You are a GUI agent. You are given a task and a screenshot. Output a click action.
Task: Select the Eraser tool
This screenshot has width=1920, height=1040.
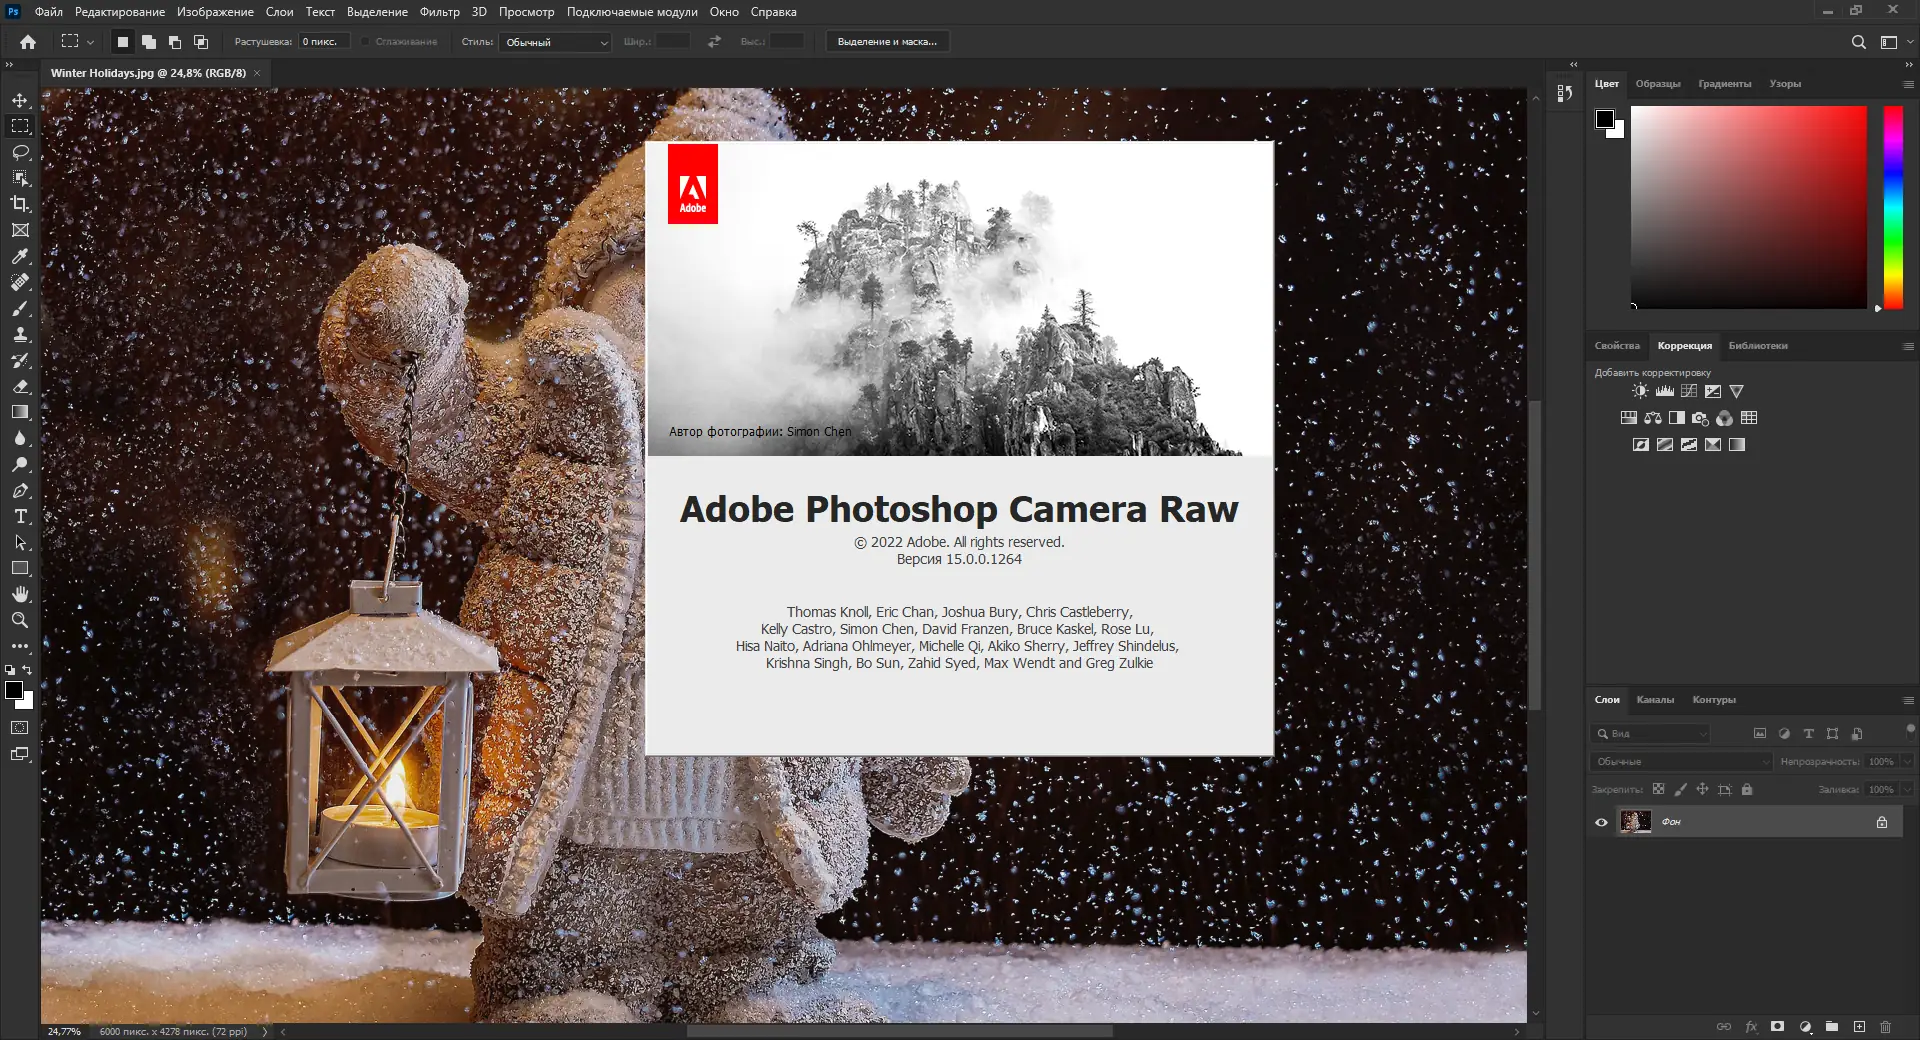click(x=20, y=386)
